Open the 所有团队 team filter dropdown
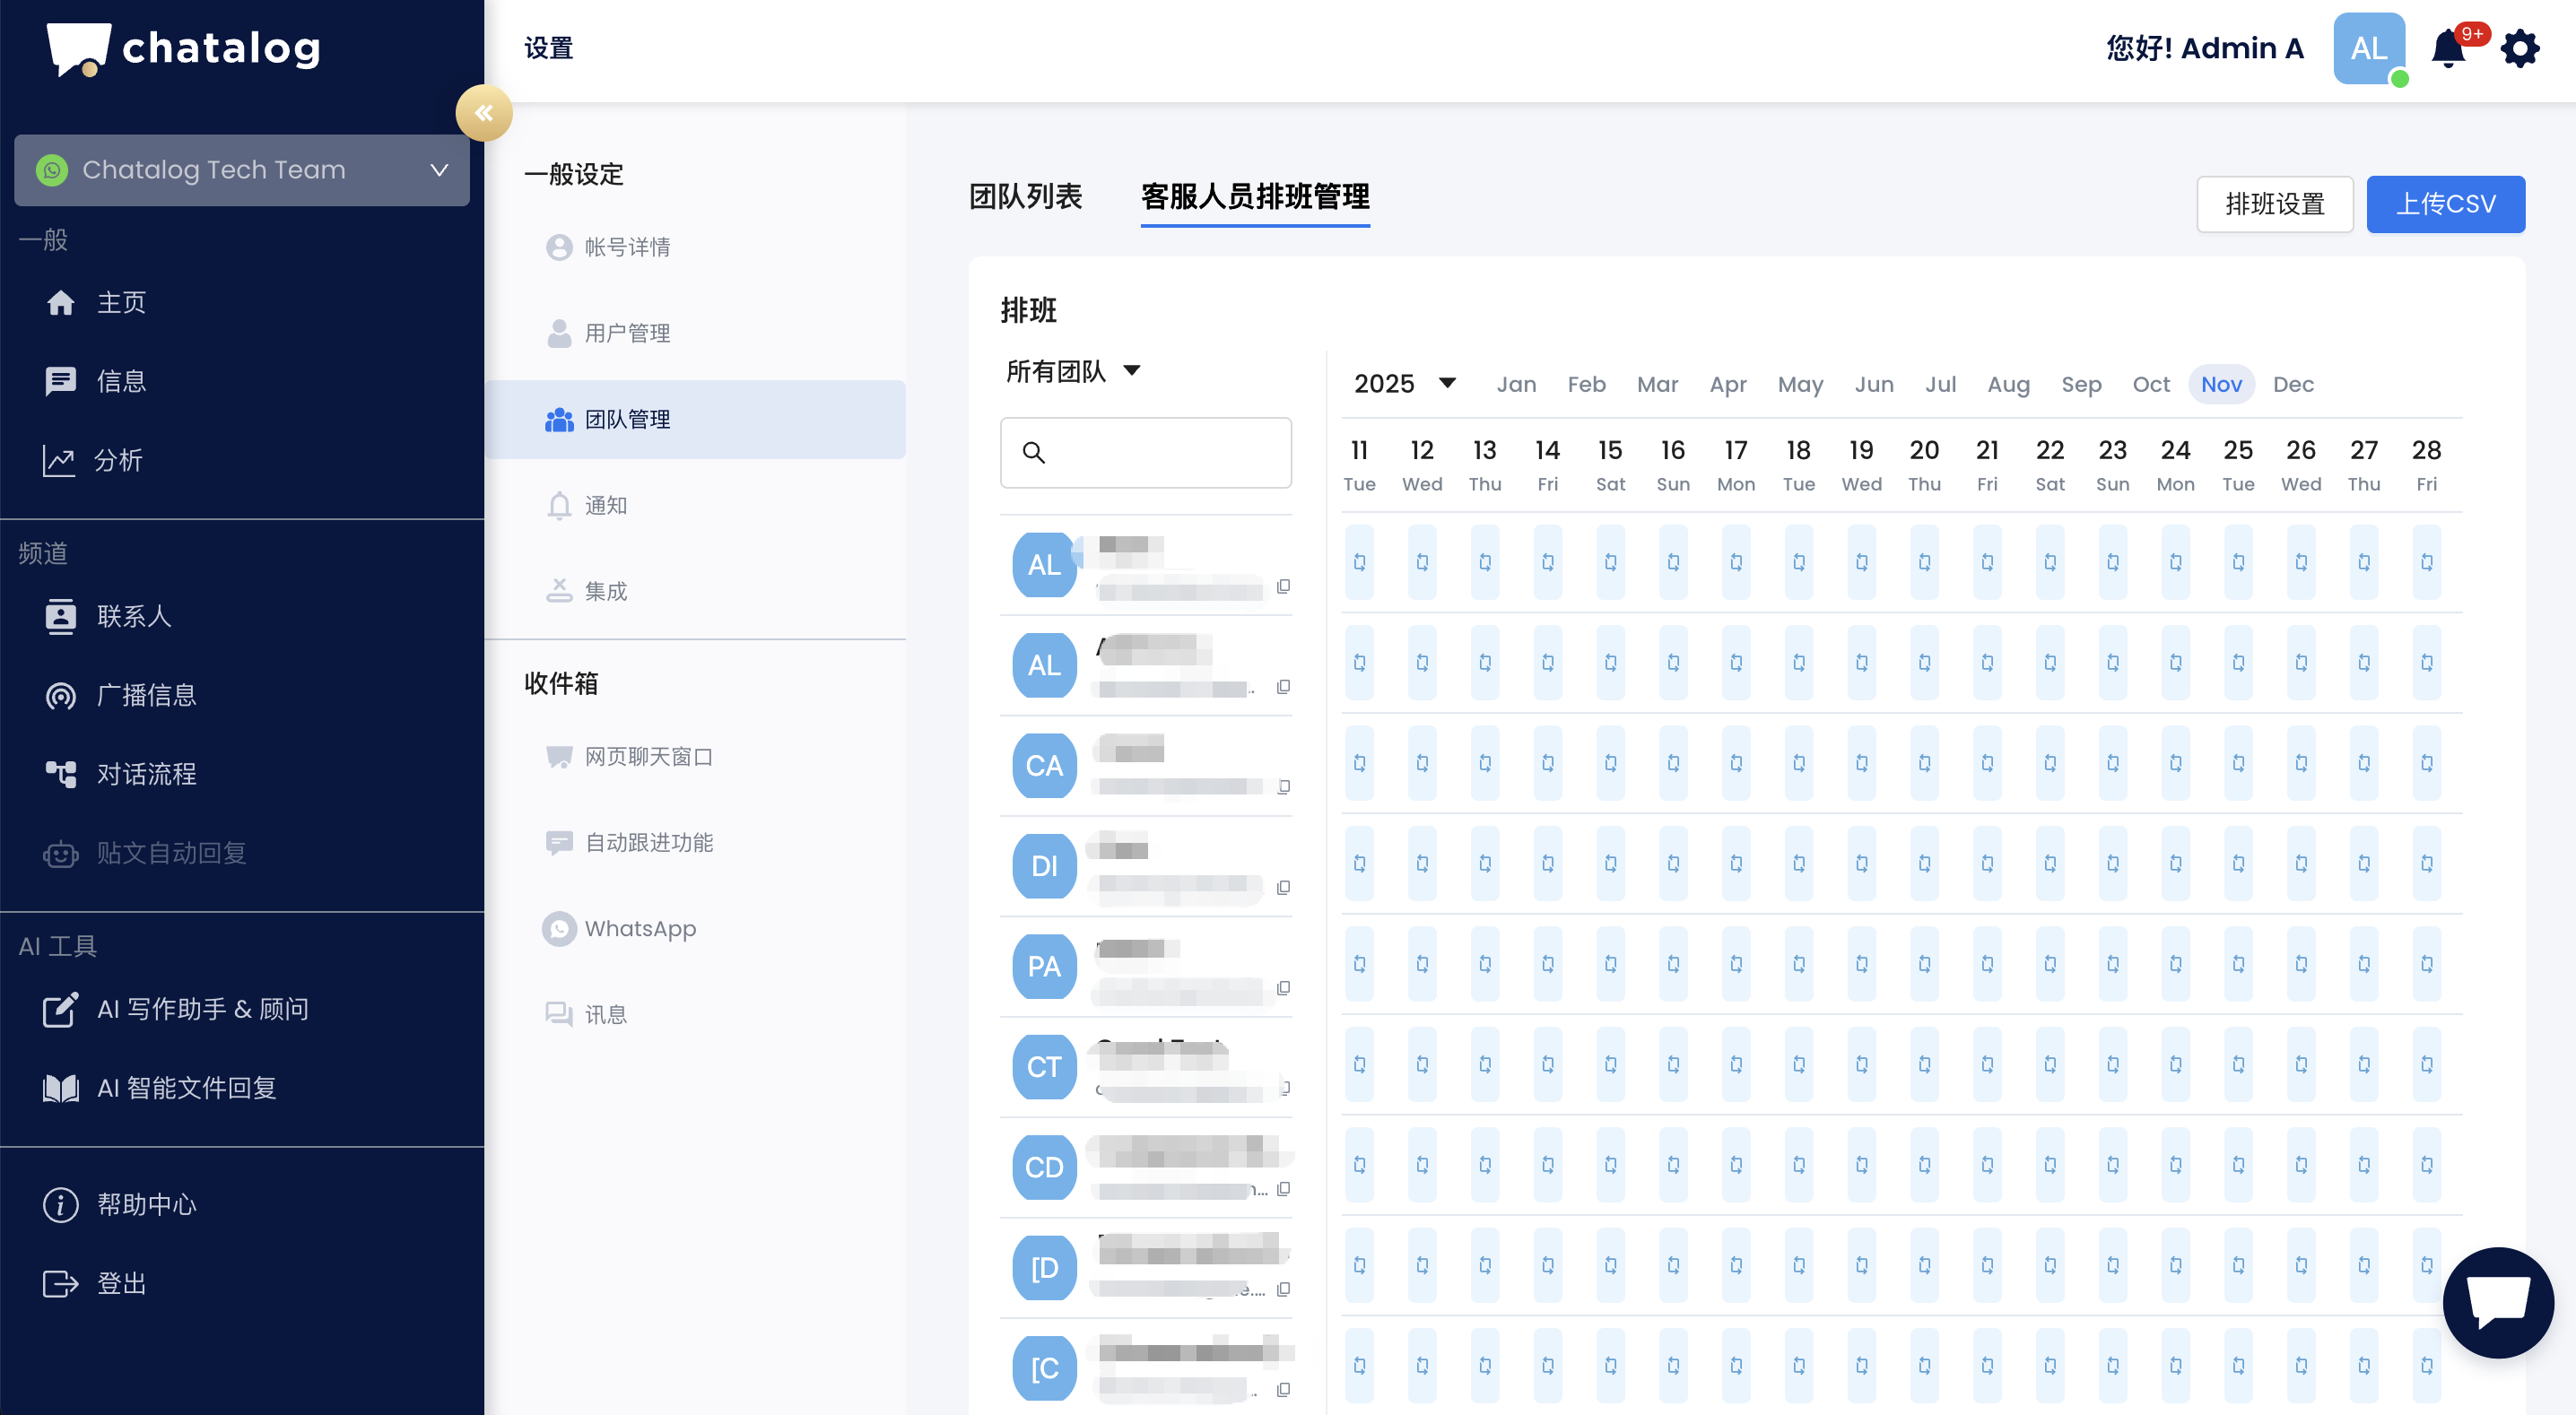The height and width of the screenshot is (1415, 2576). (1073, 371)
